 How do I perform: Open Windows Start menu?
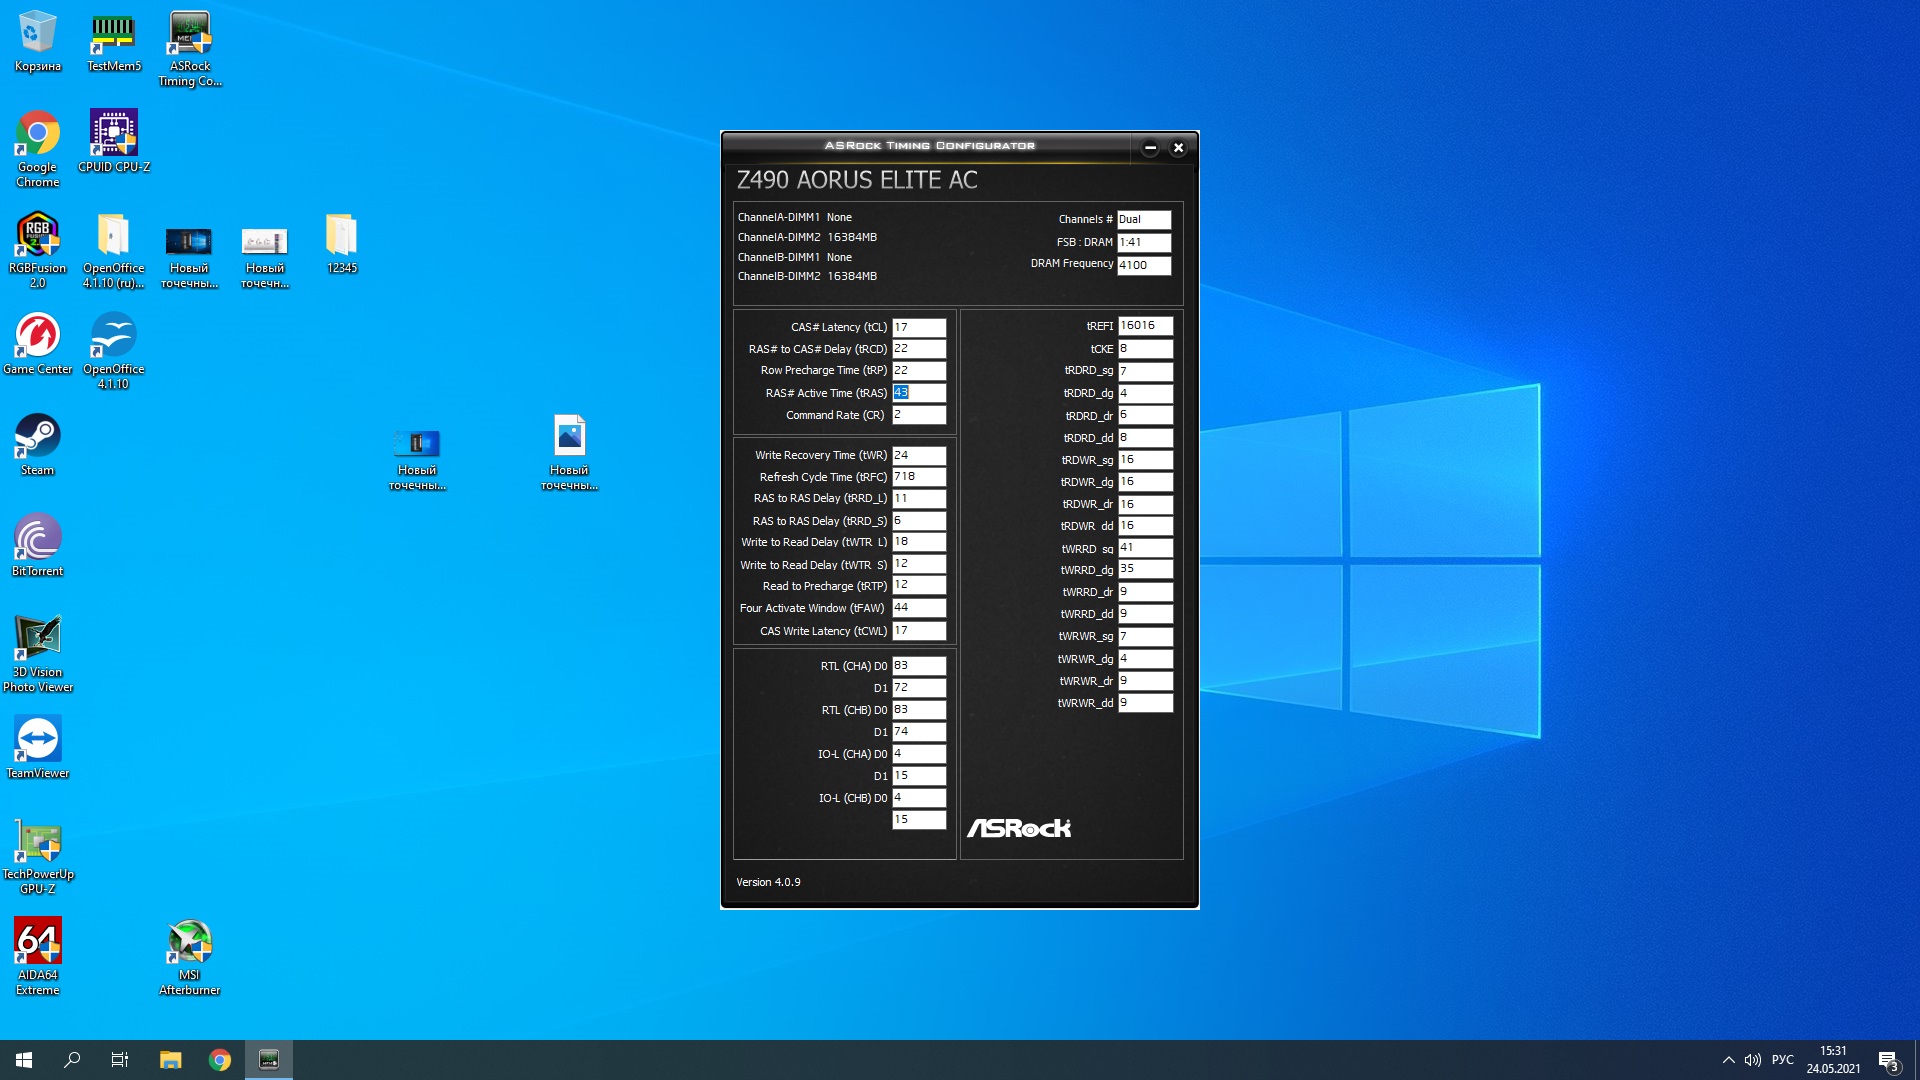point(24,1060)
